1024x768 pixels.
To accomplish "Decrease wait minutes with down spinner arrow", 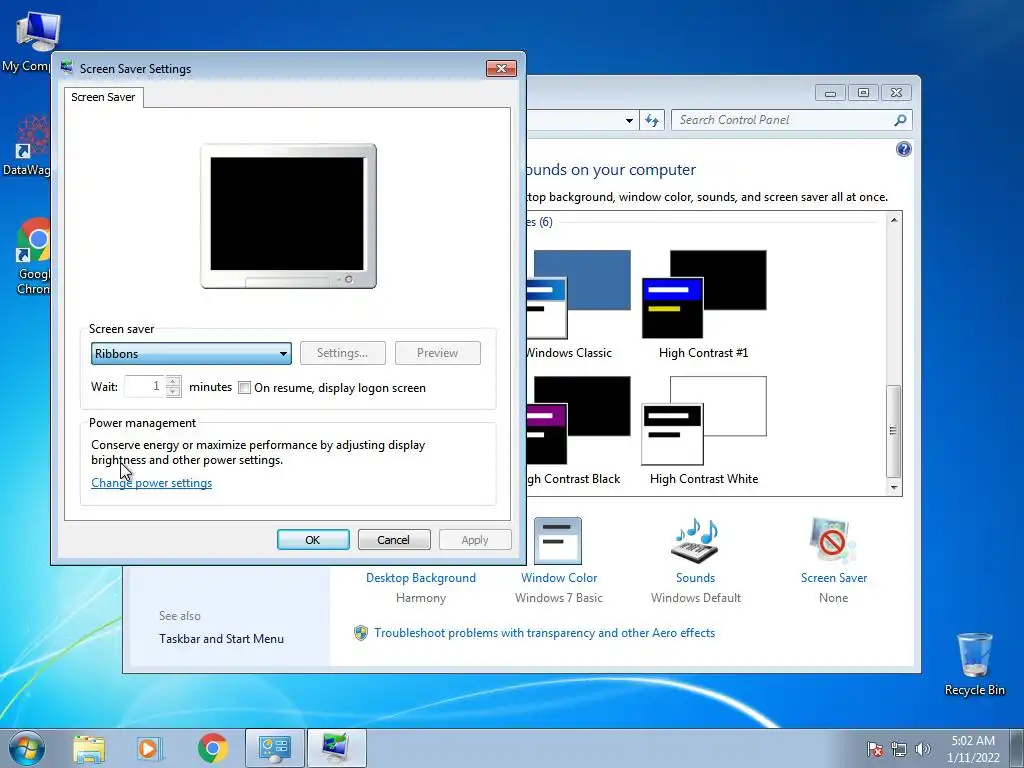I will point(173,392).
